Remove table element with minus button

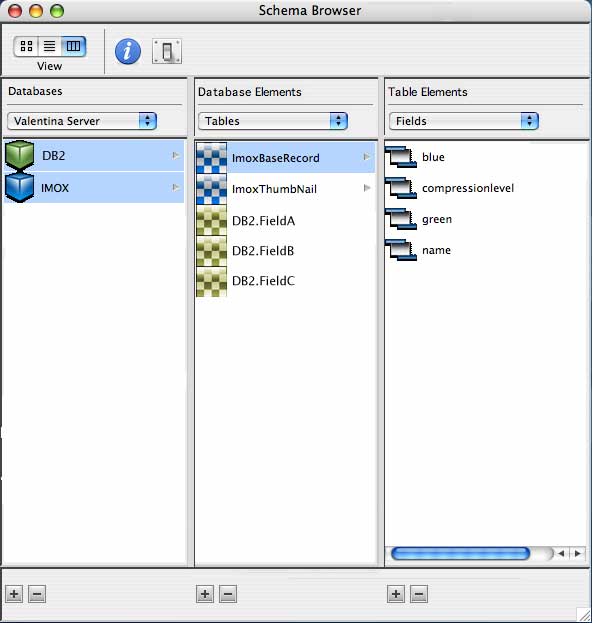coord(419,594)
